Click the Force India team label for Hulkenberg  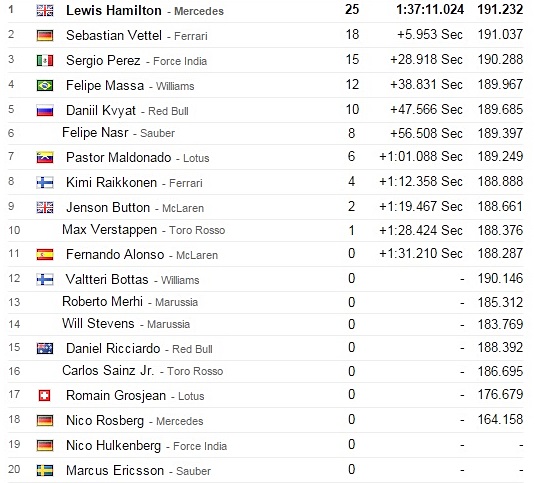tap(200, 446)
